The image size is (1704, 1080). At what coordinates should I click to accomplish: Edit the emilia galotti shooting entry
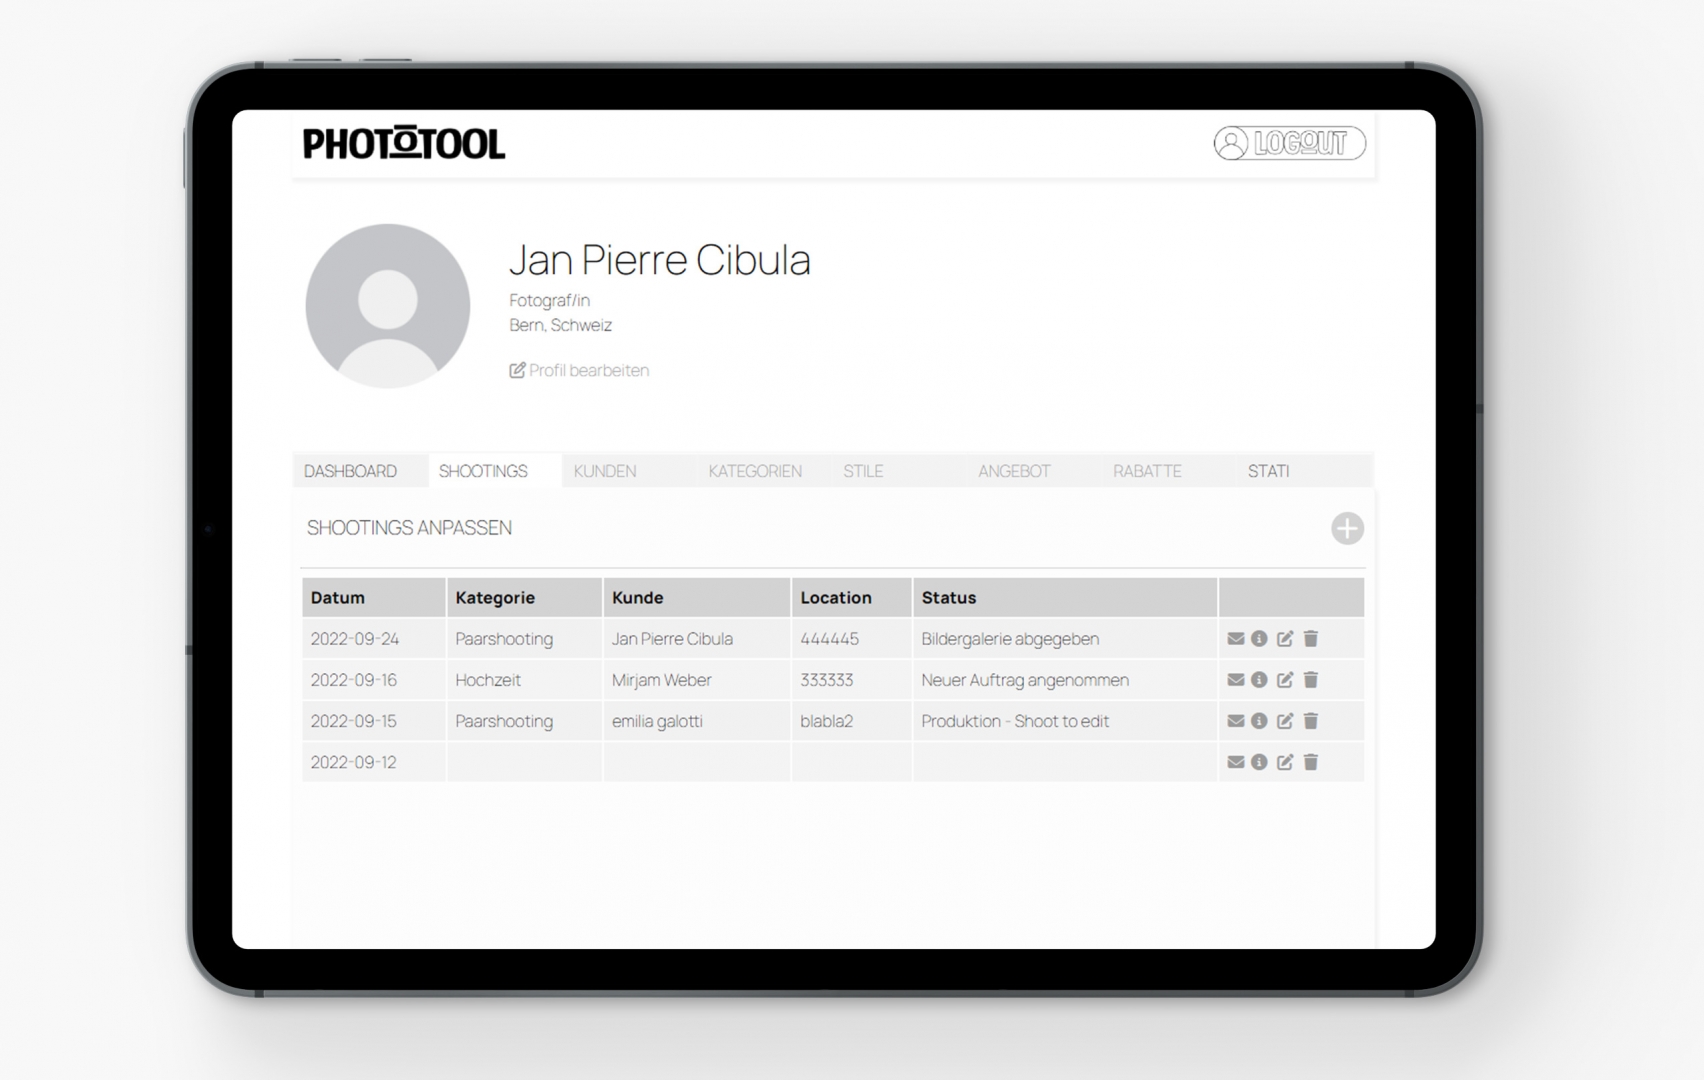[1285, 721]
